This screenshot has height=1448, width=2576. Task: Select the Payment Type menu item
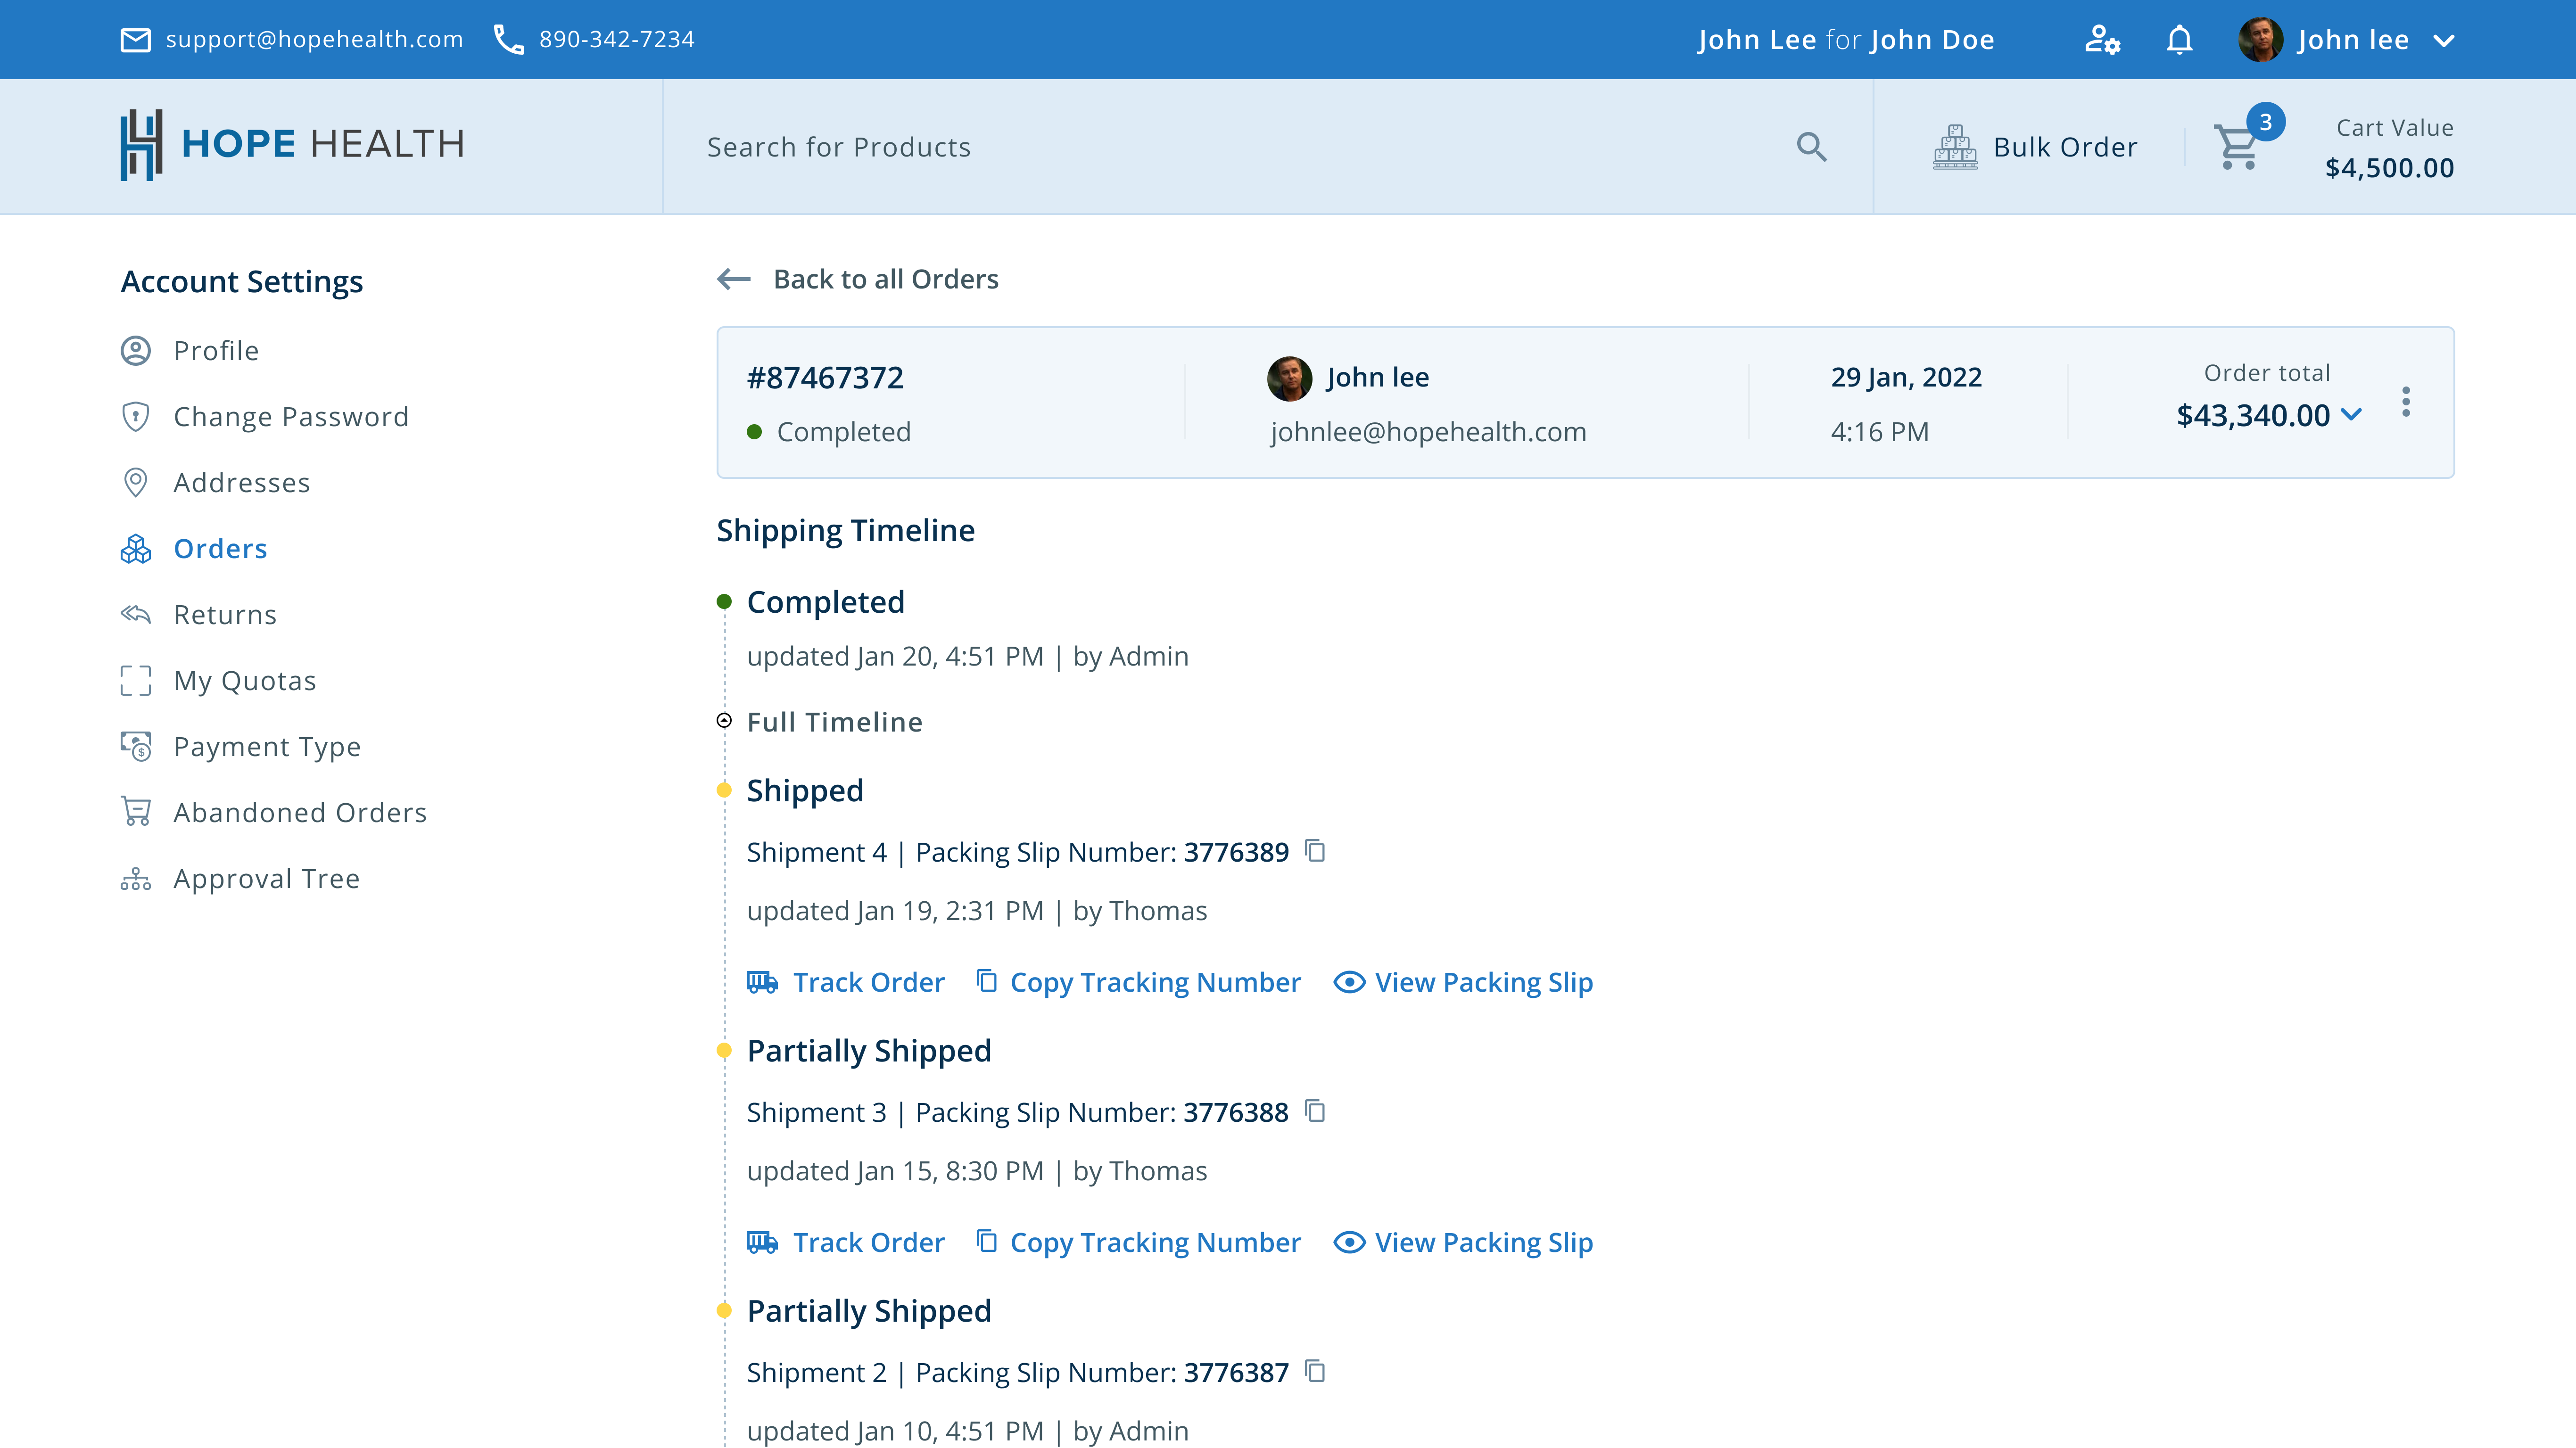click(x=267, y=744)
